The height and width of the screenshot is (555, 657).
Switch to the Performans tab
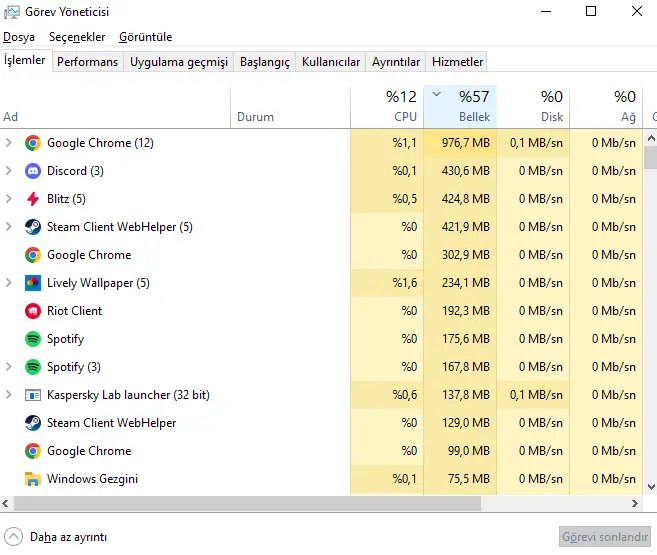click(88, 62)
